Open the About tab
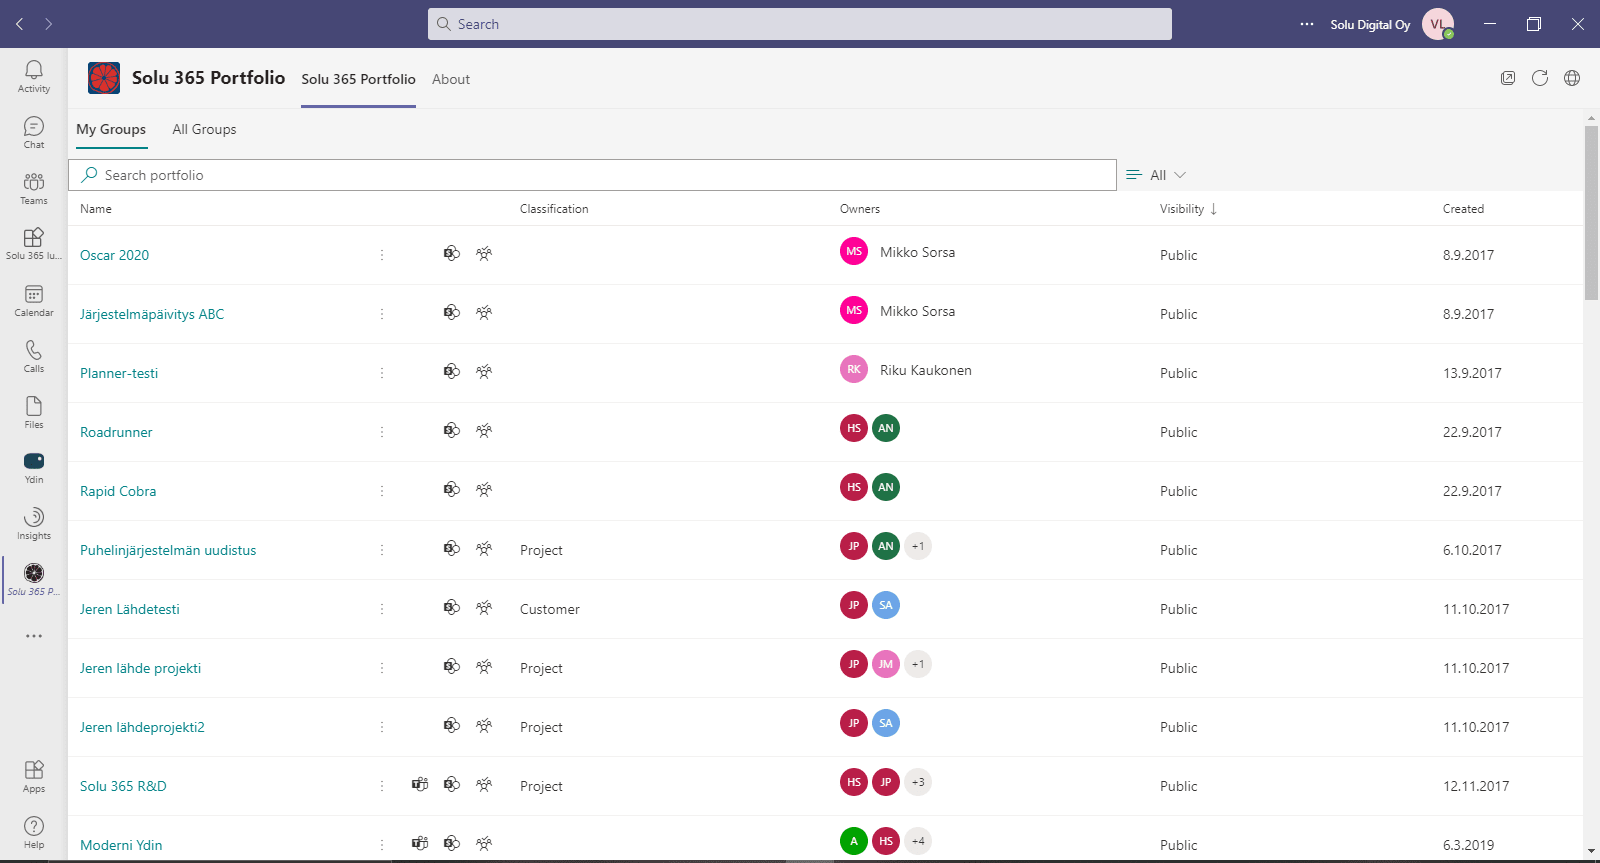 pyautogui.click(x=451, y=79)
